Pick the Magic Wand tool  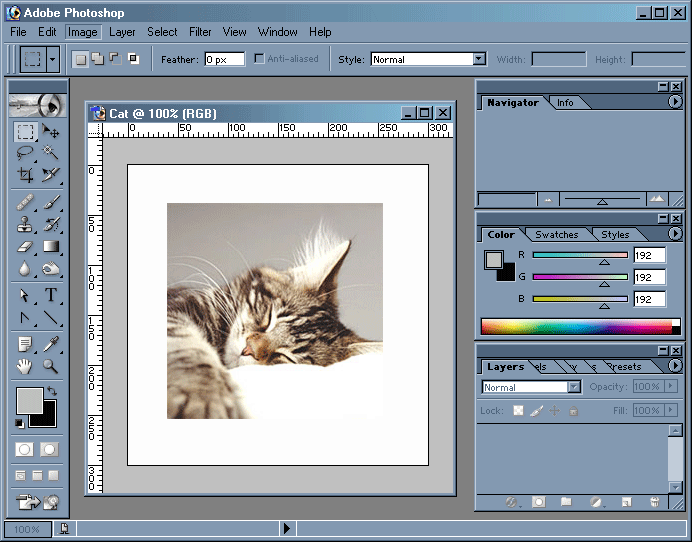point(51,153)
